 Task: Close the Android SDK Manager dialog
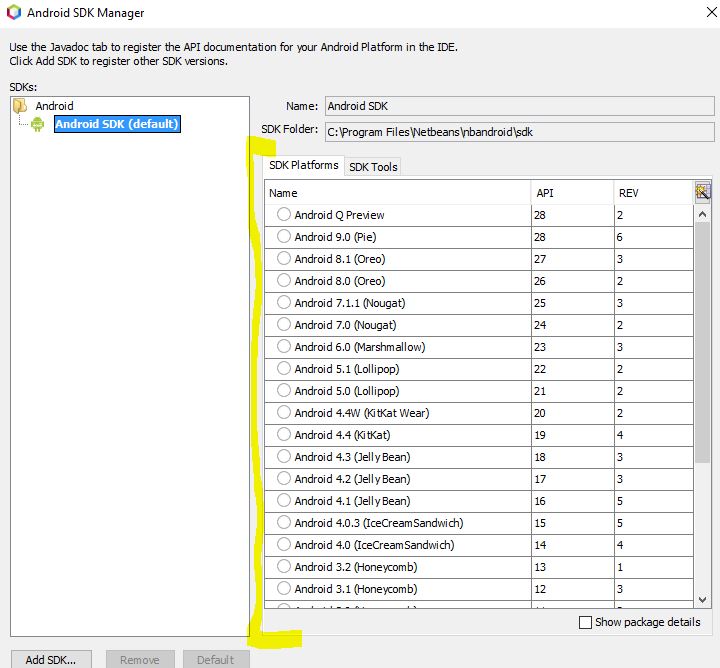click(711, 12)
